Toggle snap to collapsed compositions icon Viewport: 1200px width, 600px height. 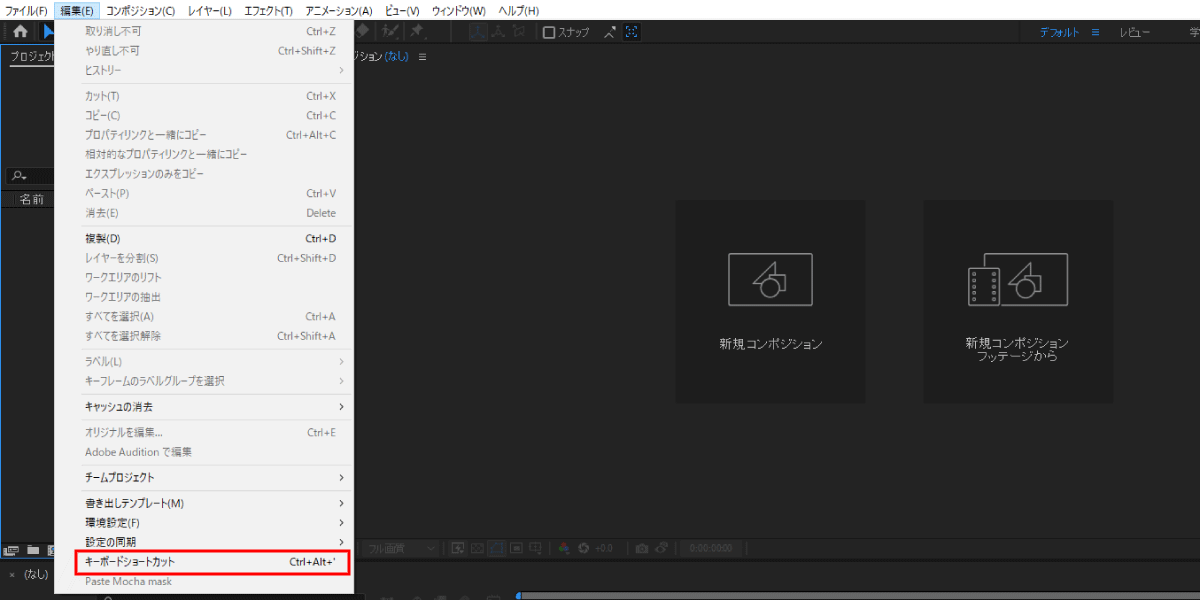[631, 32]
